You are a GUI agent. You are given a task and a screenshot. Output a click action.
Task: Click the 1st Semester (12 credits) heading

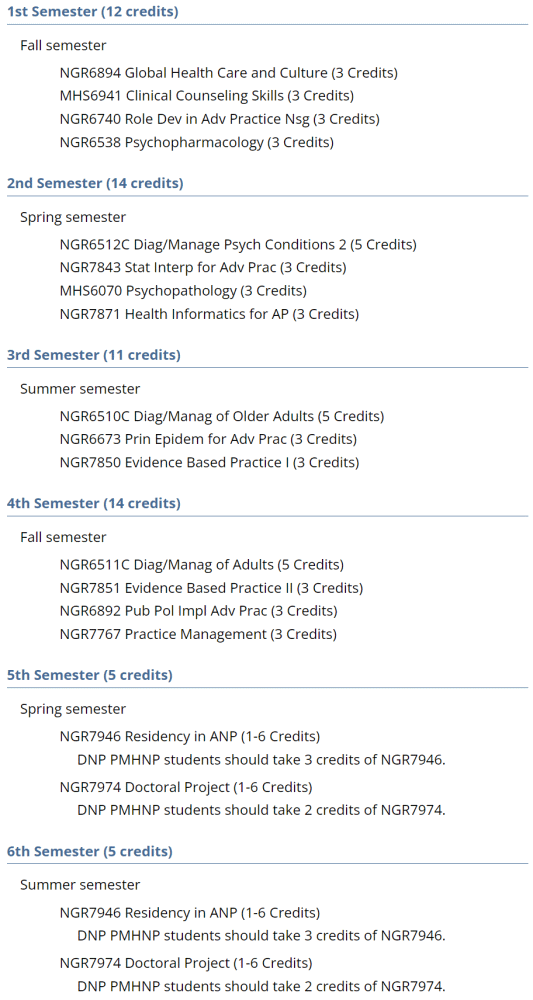92,11
